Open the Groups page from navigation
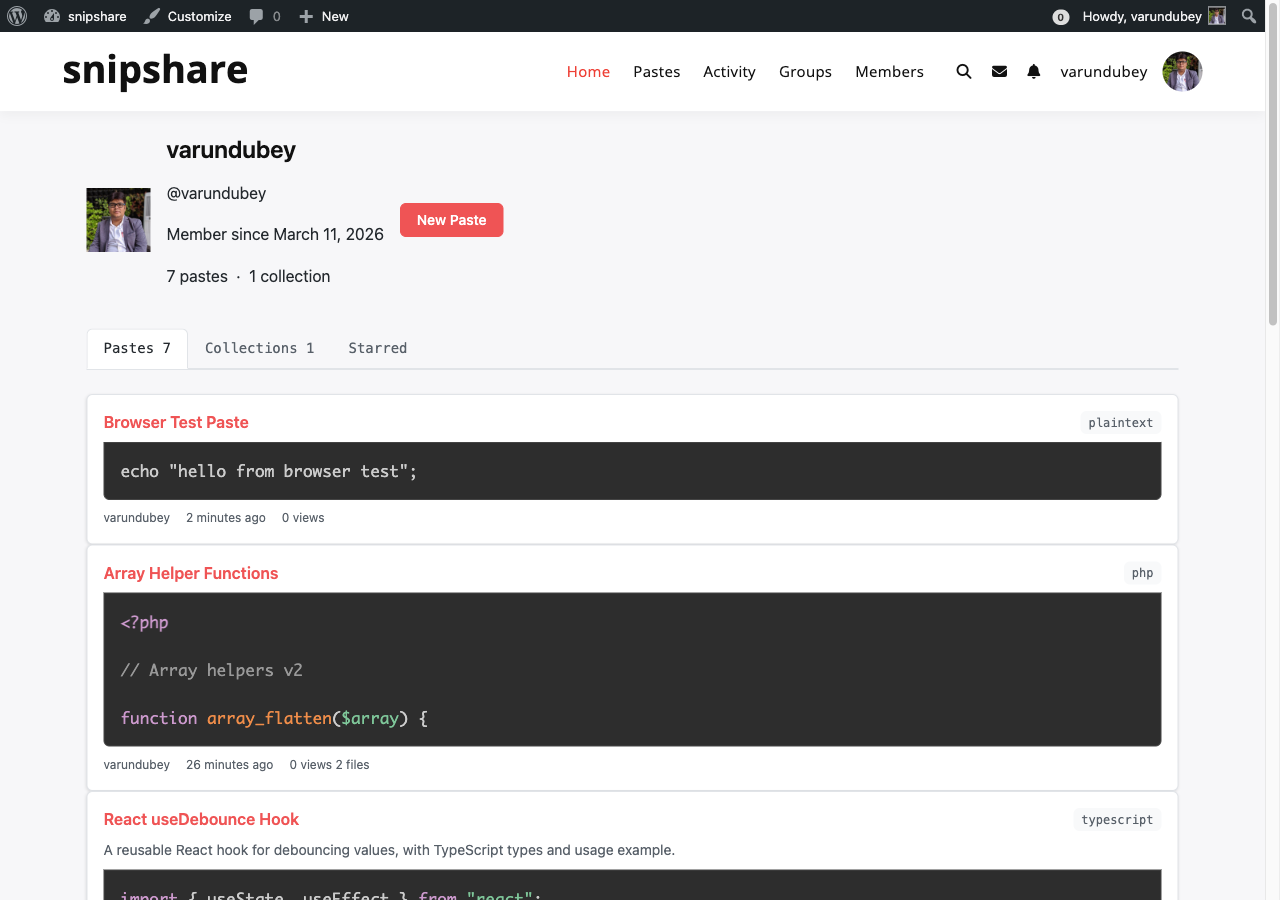This screenshot has width=1280, height=900. tap(805, 71)
